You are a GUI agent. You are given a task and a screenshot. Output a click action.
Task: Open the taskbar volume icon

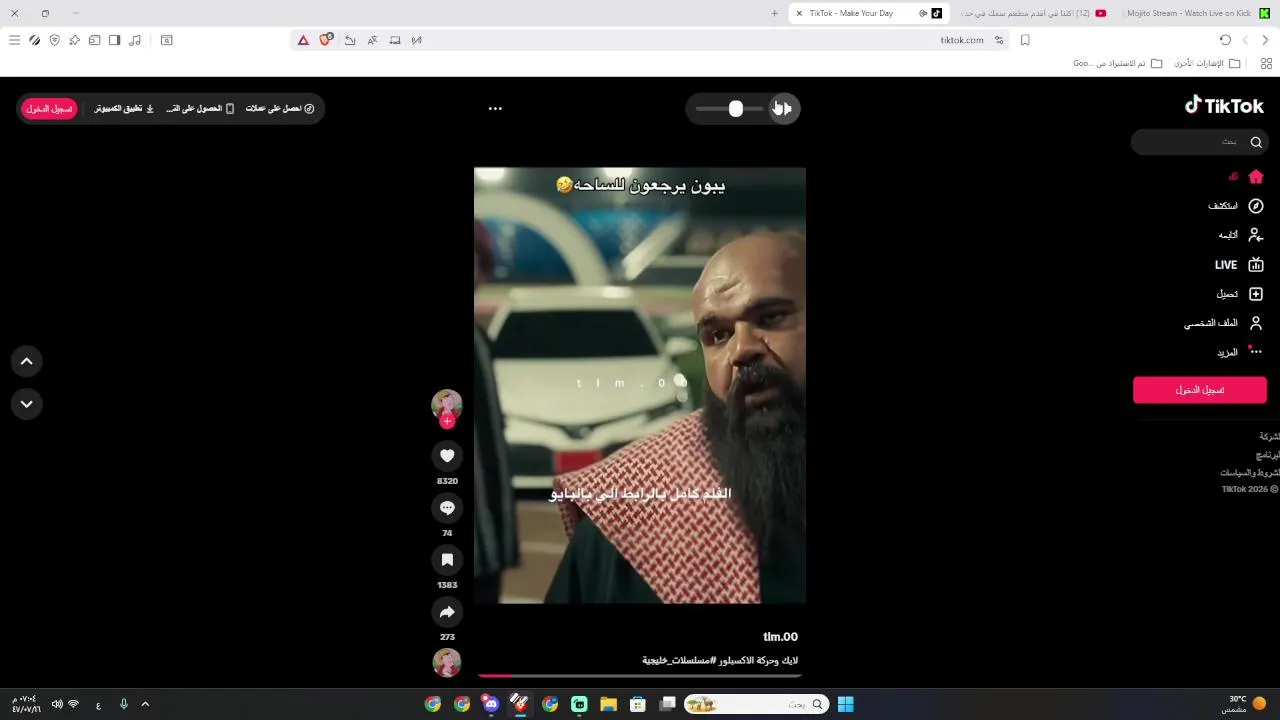click(x=57, y=704)
